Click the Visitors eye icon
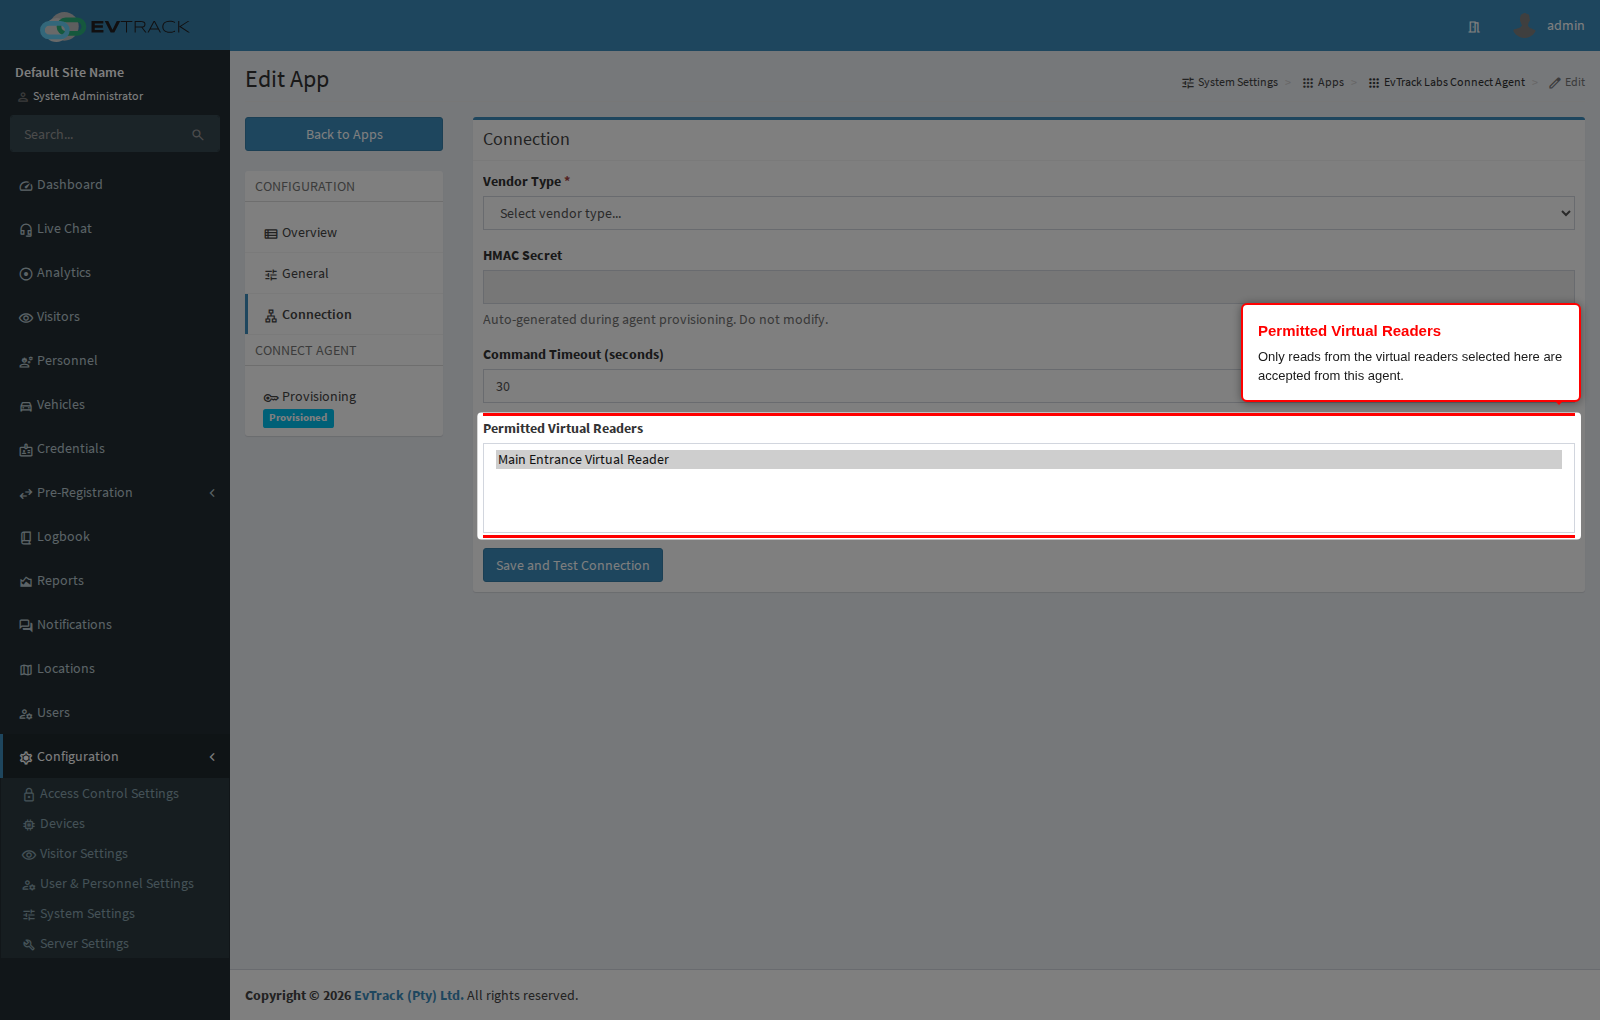Screen dimensions: 1600x1020 pos(26,318)
